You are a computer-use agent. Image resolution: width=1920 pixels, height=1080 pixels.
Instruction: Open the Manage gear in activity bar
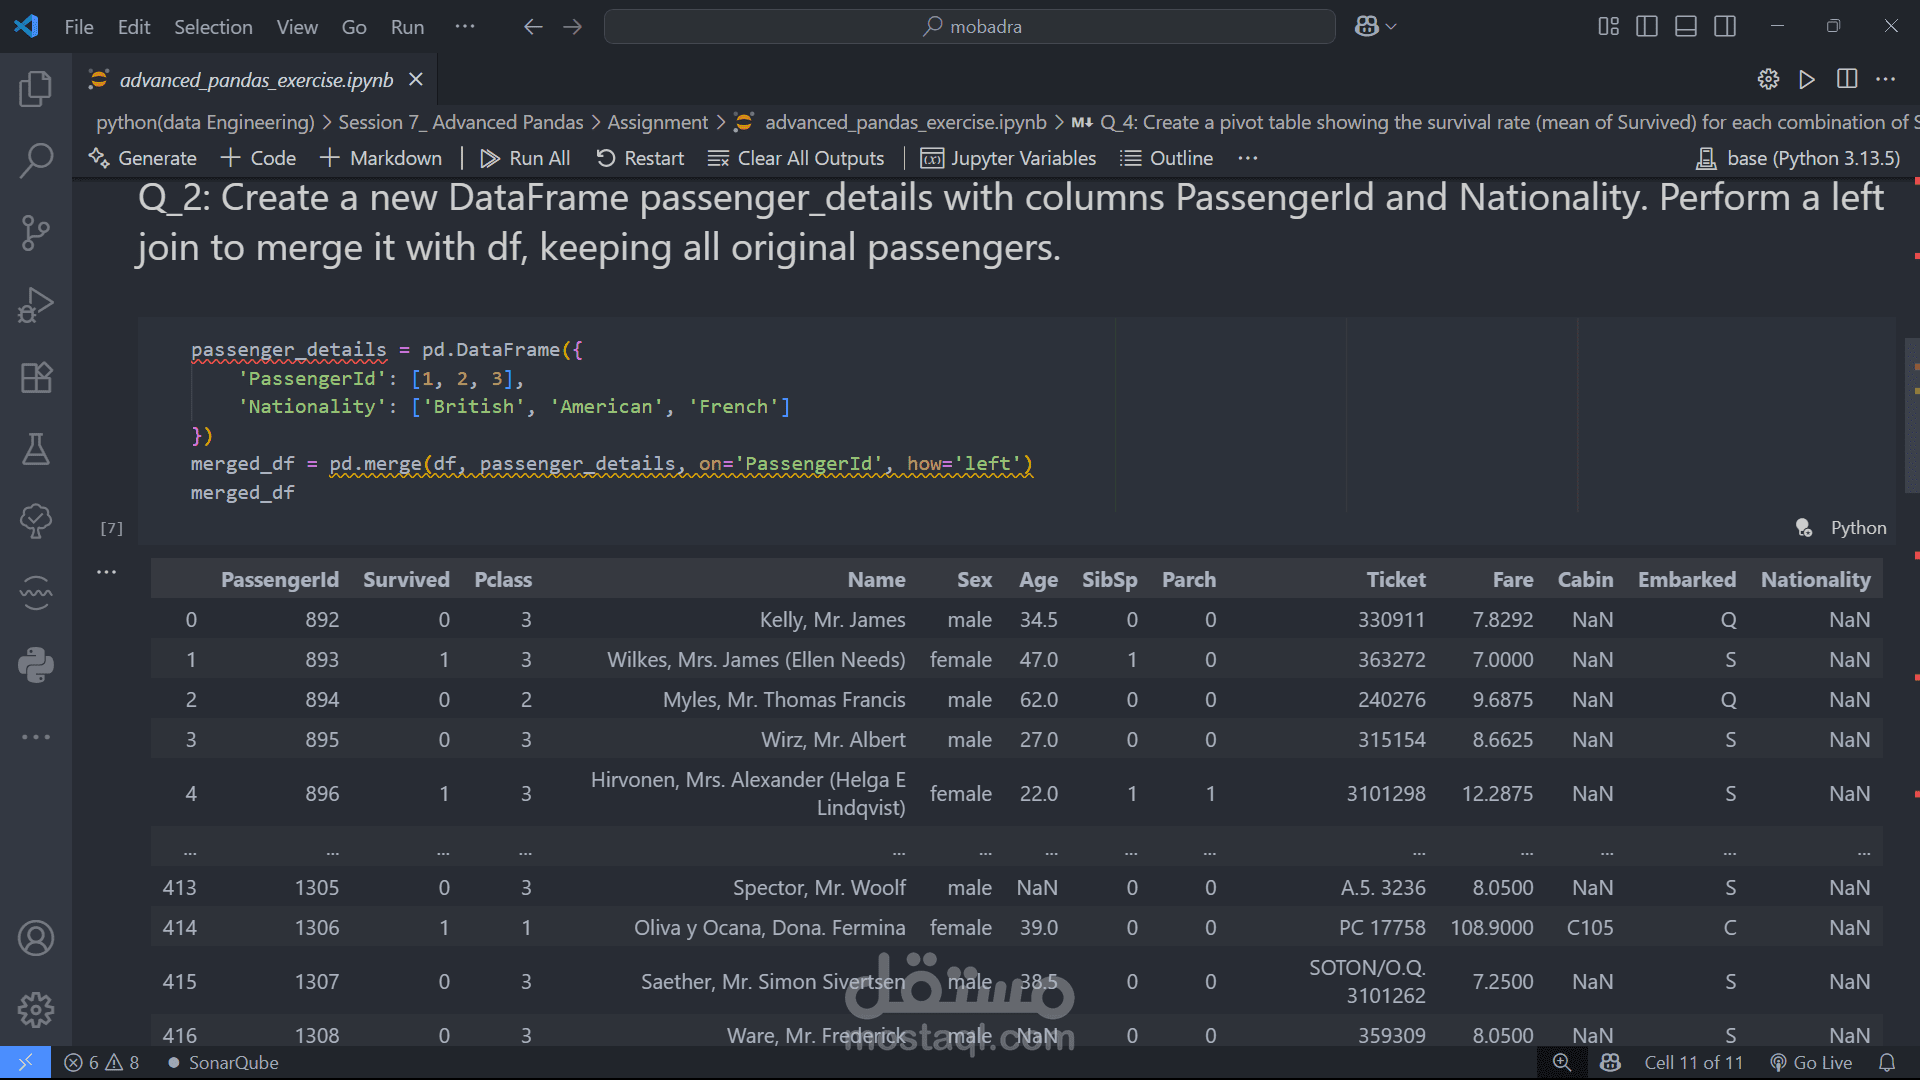pos(36,1010)
